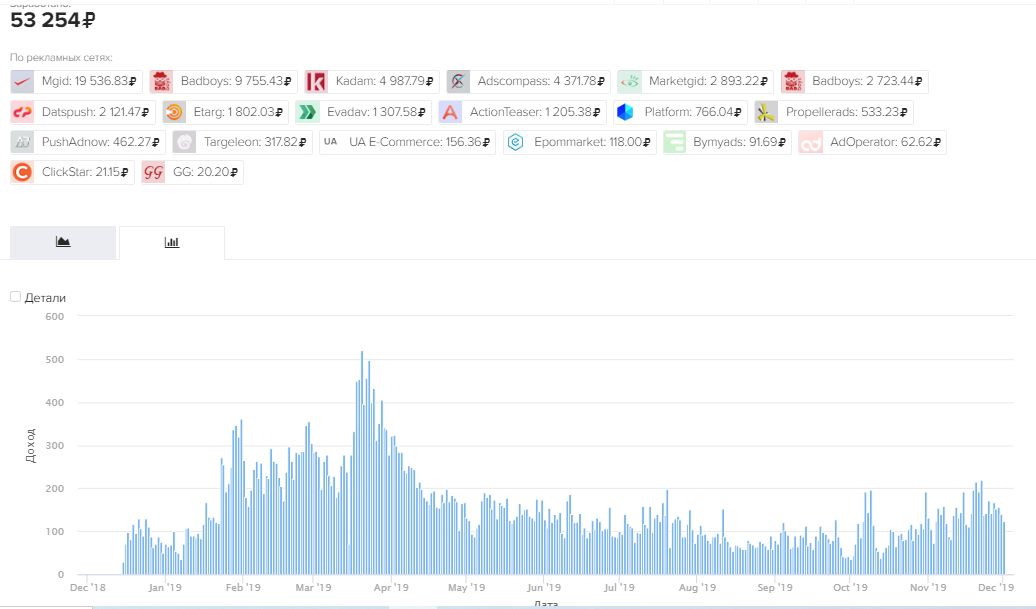This screenshot has height=609, width=1036.
Task: Enable the Детали checkbox
Action: [x=15, y=297]
